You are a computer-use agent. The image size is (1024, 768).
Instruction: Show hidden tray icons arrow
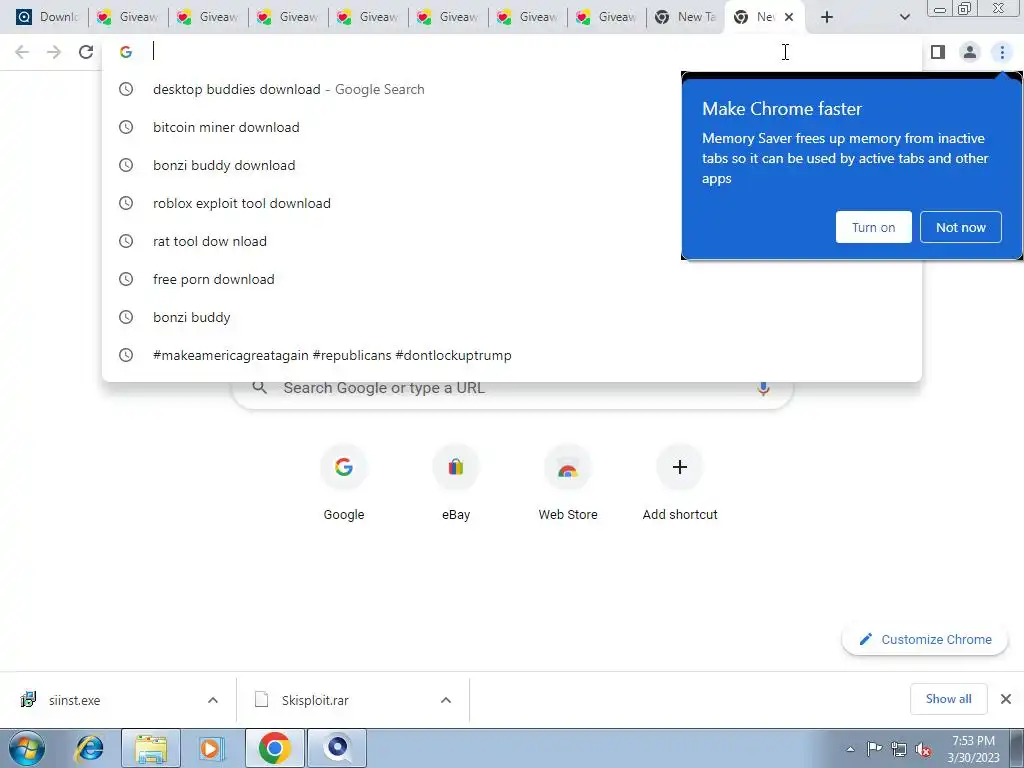pyautogui.click(x=850, y=750)
